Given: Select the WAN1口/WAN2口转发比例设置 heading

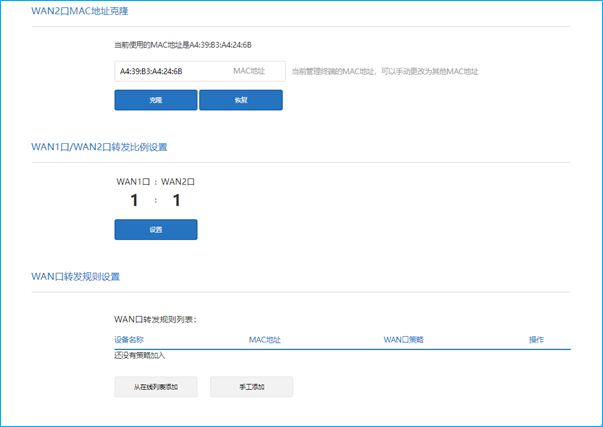Looking at the screenshot, I should pos(99,147).
